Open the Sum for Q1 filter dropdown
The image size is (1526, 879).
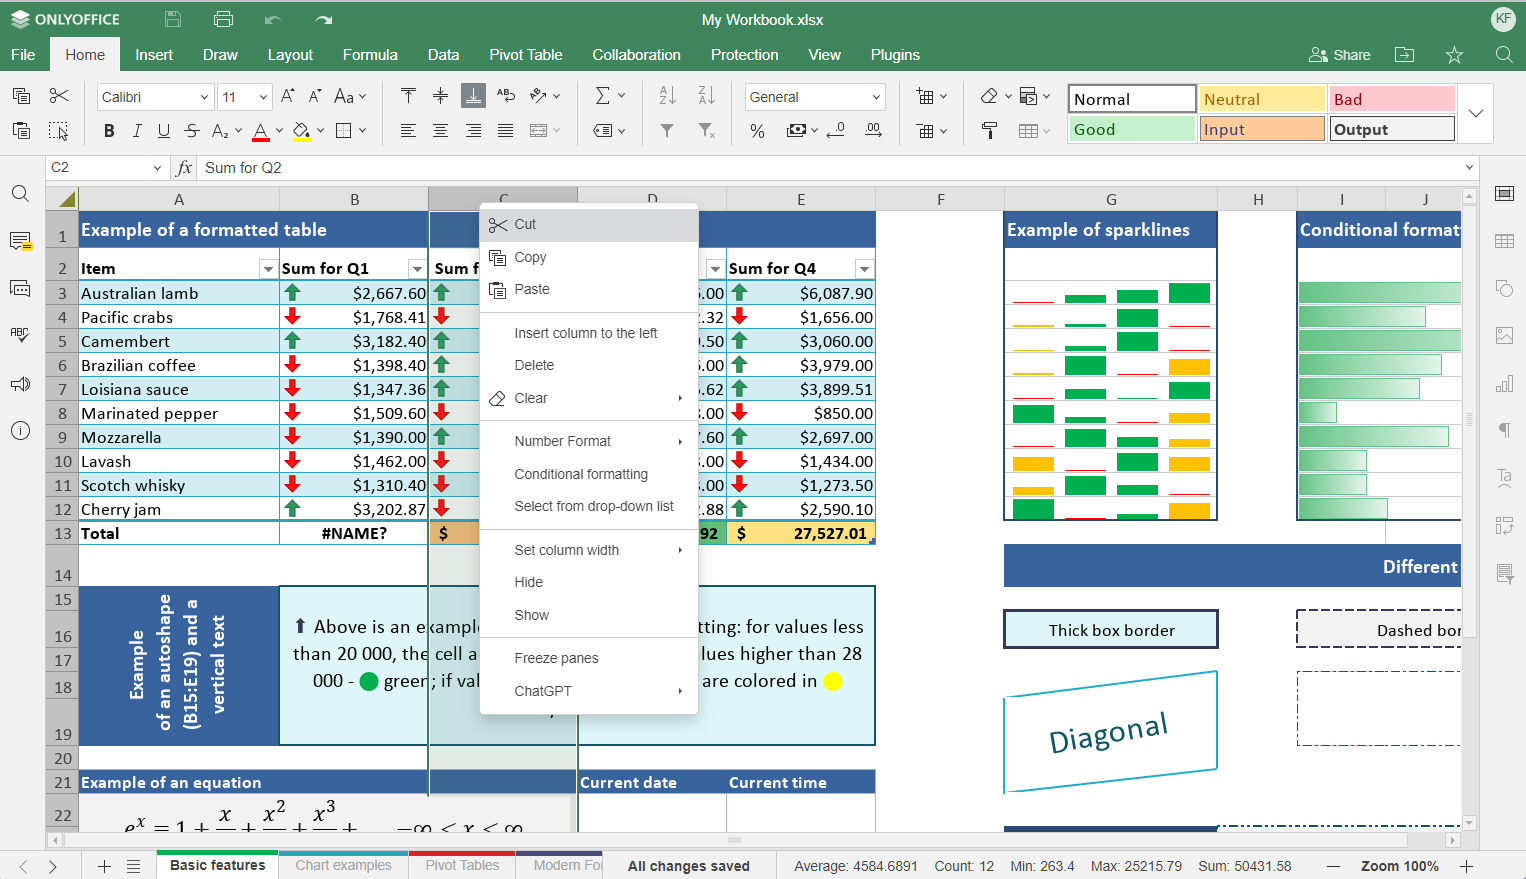click(x=417, y=269)
